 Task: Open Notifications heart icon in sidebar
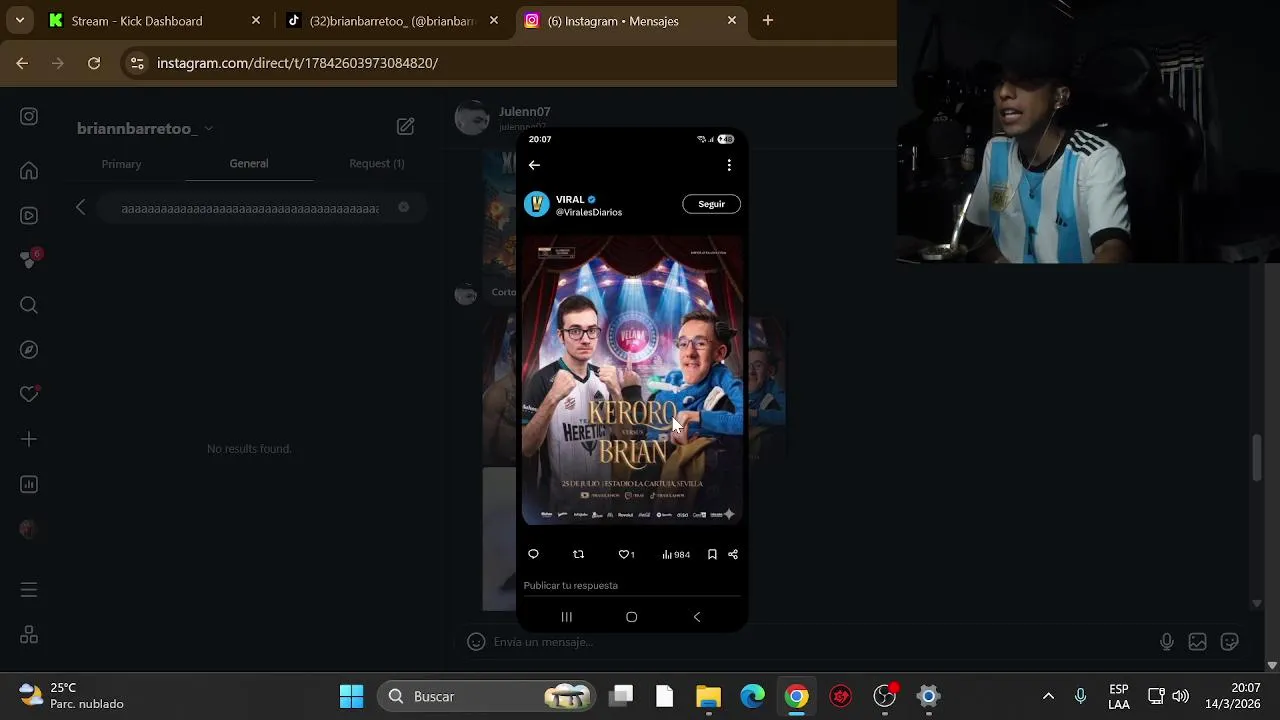(x=29, y=394)
